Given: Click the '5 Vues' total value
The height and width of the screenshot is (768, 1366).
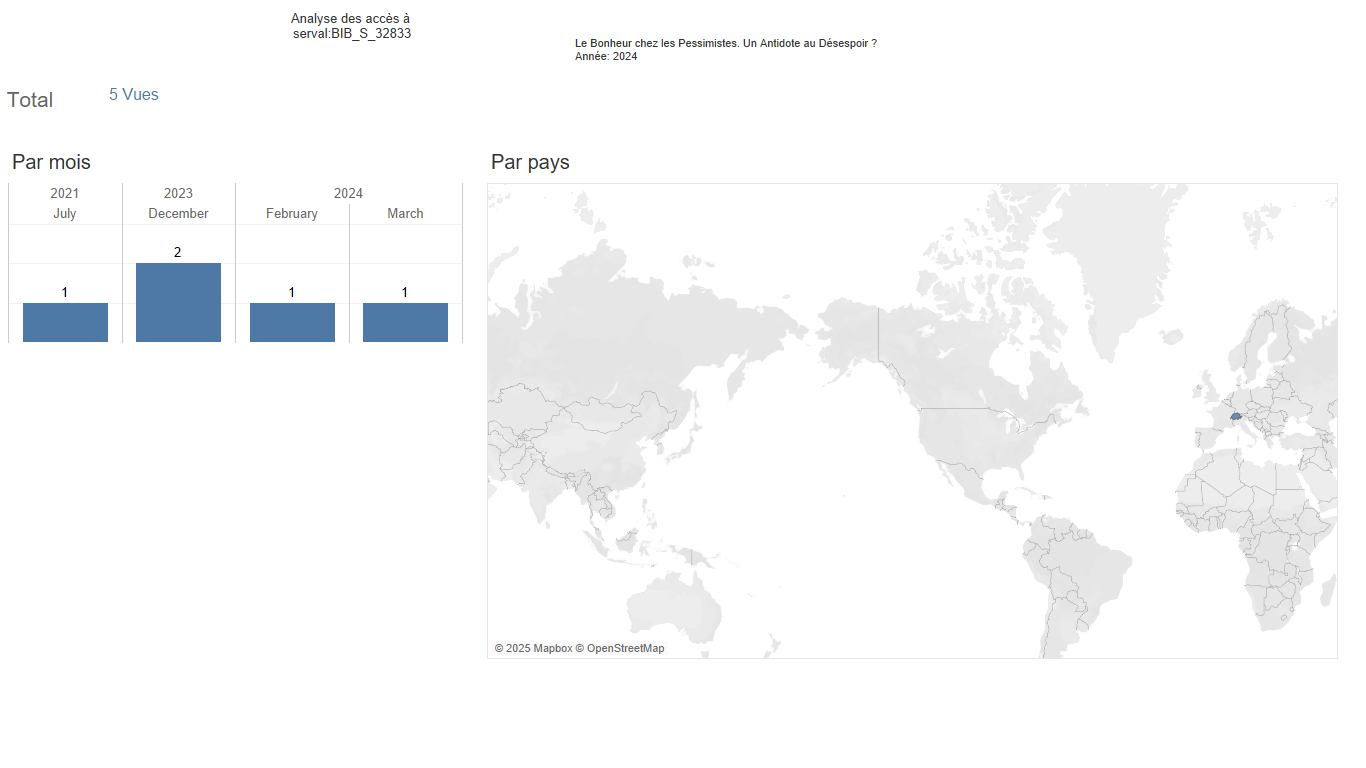Looking at the screenshot, I should 134,95.
